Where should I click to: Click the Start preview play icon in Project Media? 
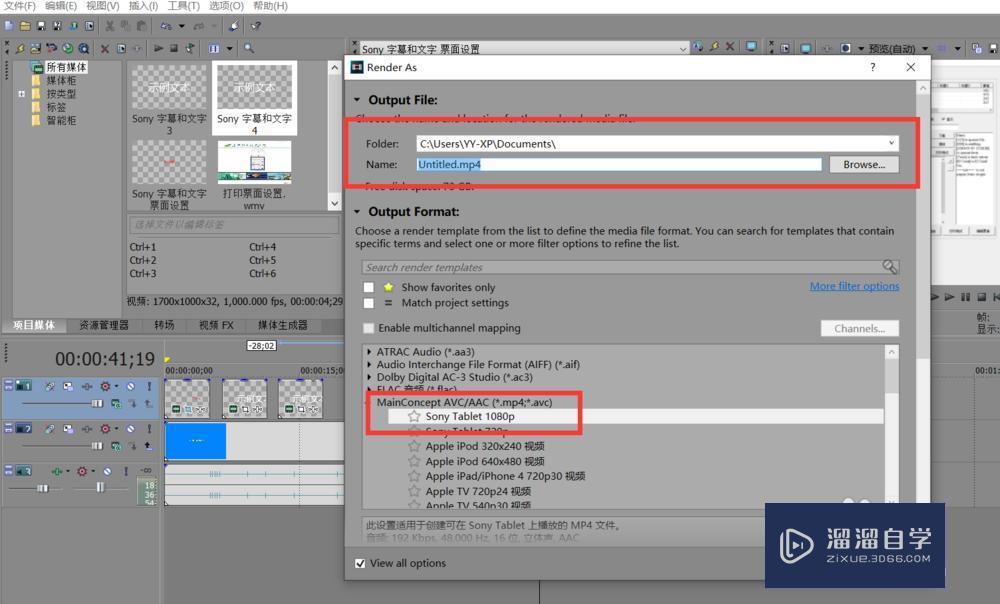pos(158,48)
